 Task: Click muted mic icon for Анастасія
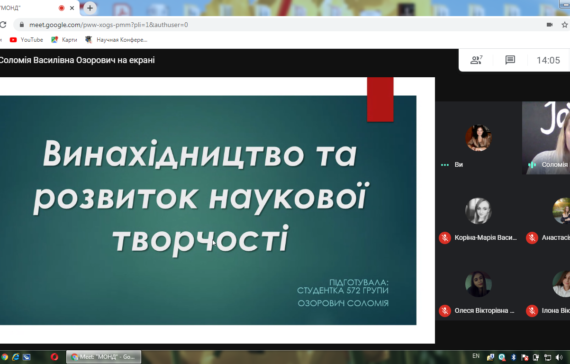pyautogui.click(x=532, y=238)
